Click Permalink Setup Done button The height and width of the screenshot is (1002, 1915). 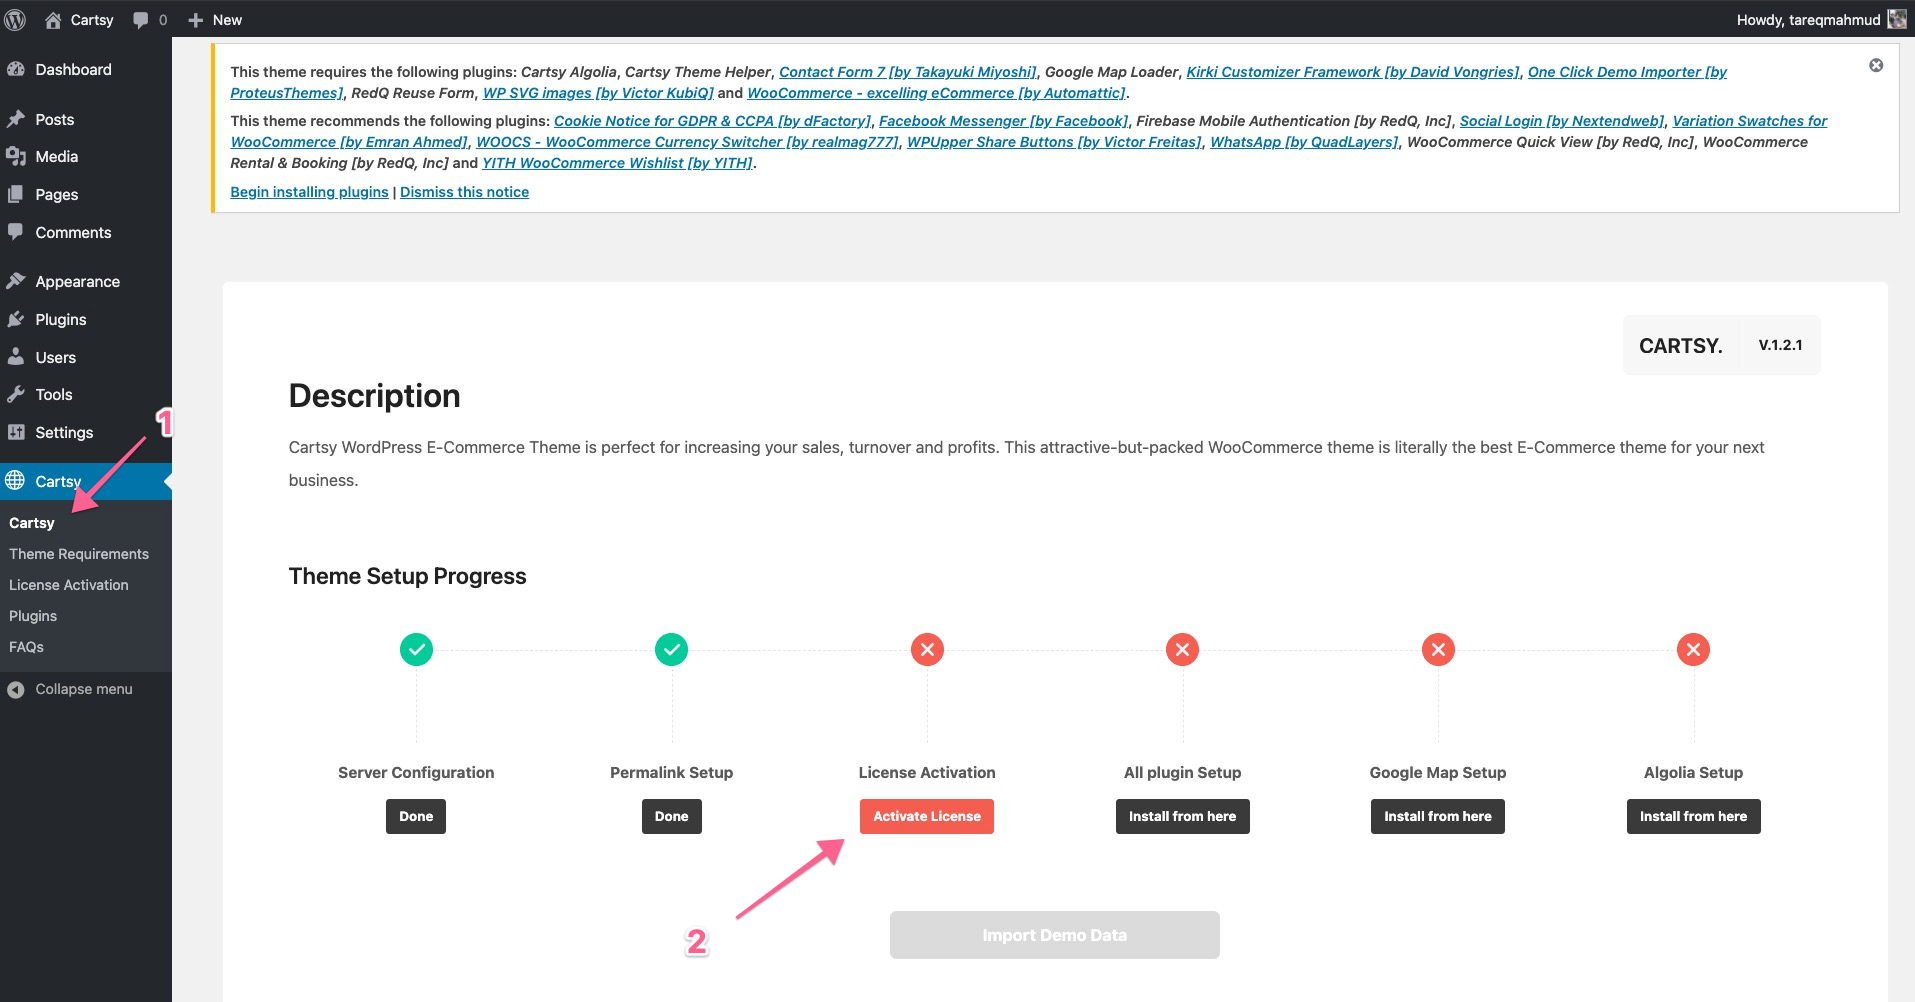(672, 816)
